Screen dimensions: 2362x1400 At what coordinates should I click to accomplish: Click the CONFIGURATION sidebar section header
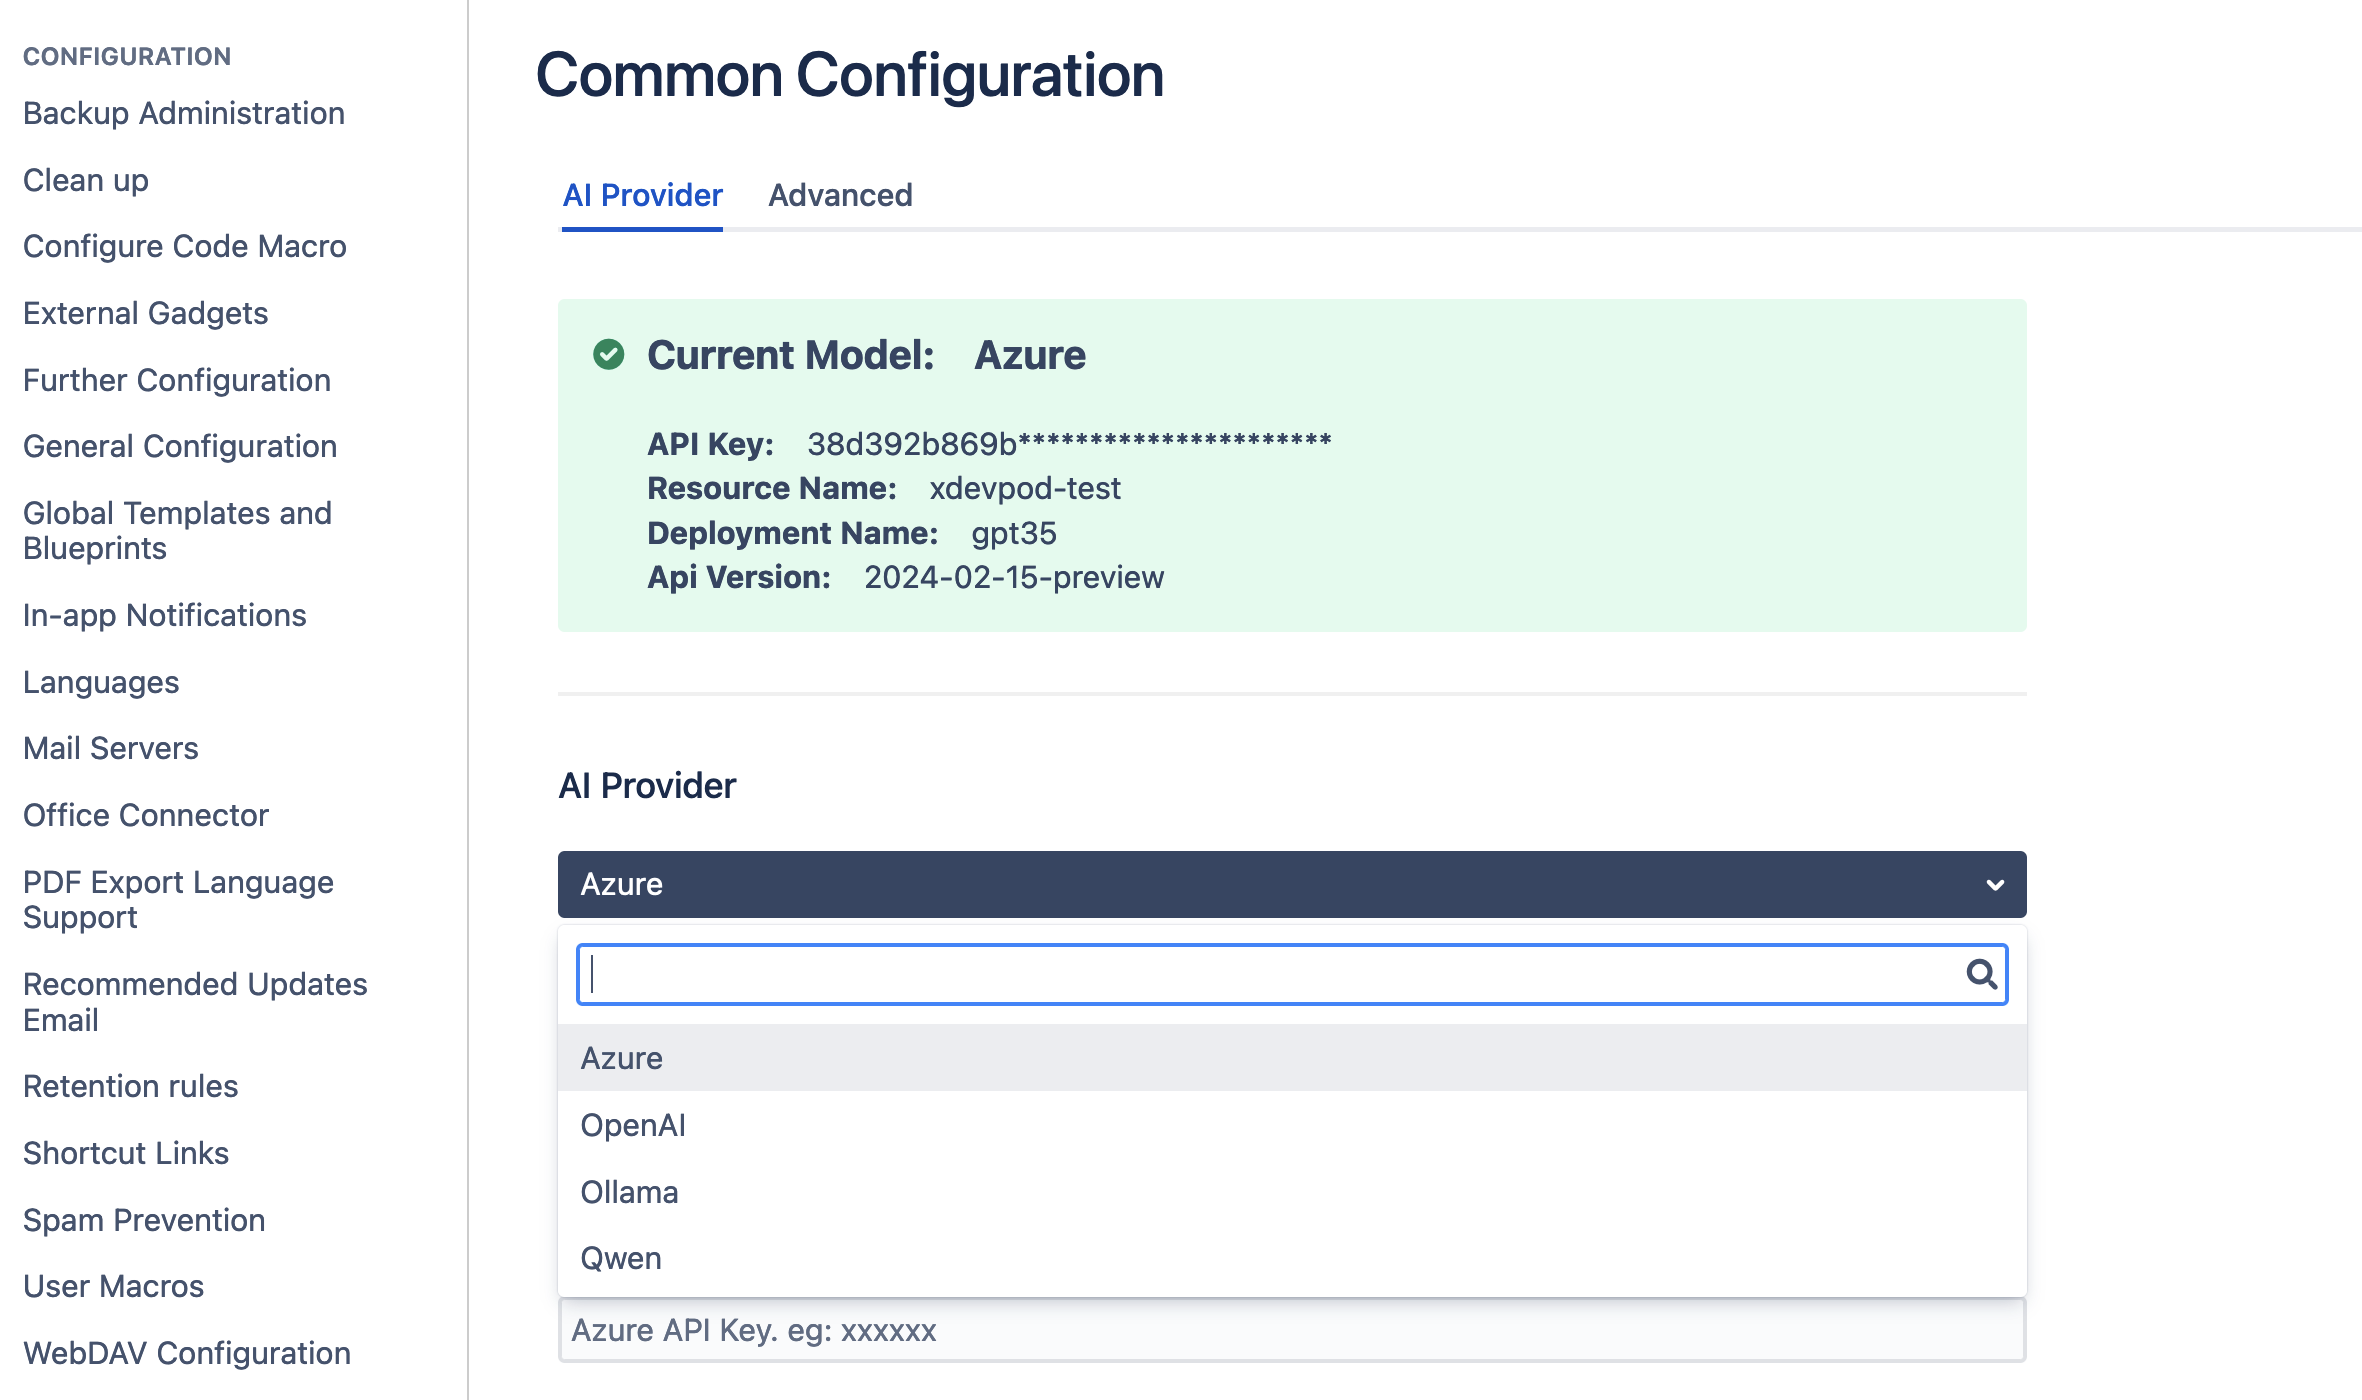tap(127, 56)
